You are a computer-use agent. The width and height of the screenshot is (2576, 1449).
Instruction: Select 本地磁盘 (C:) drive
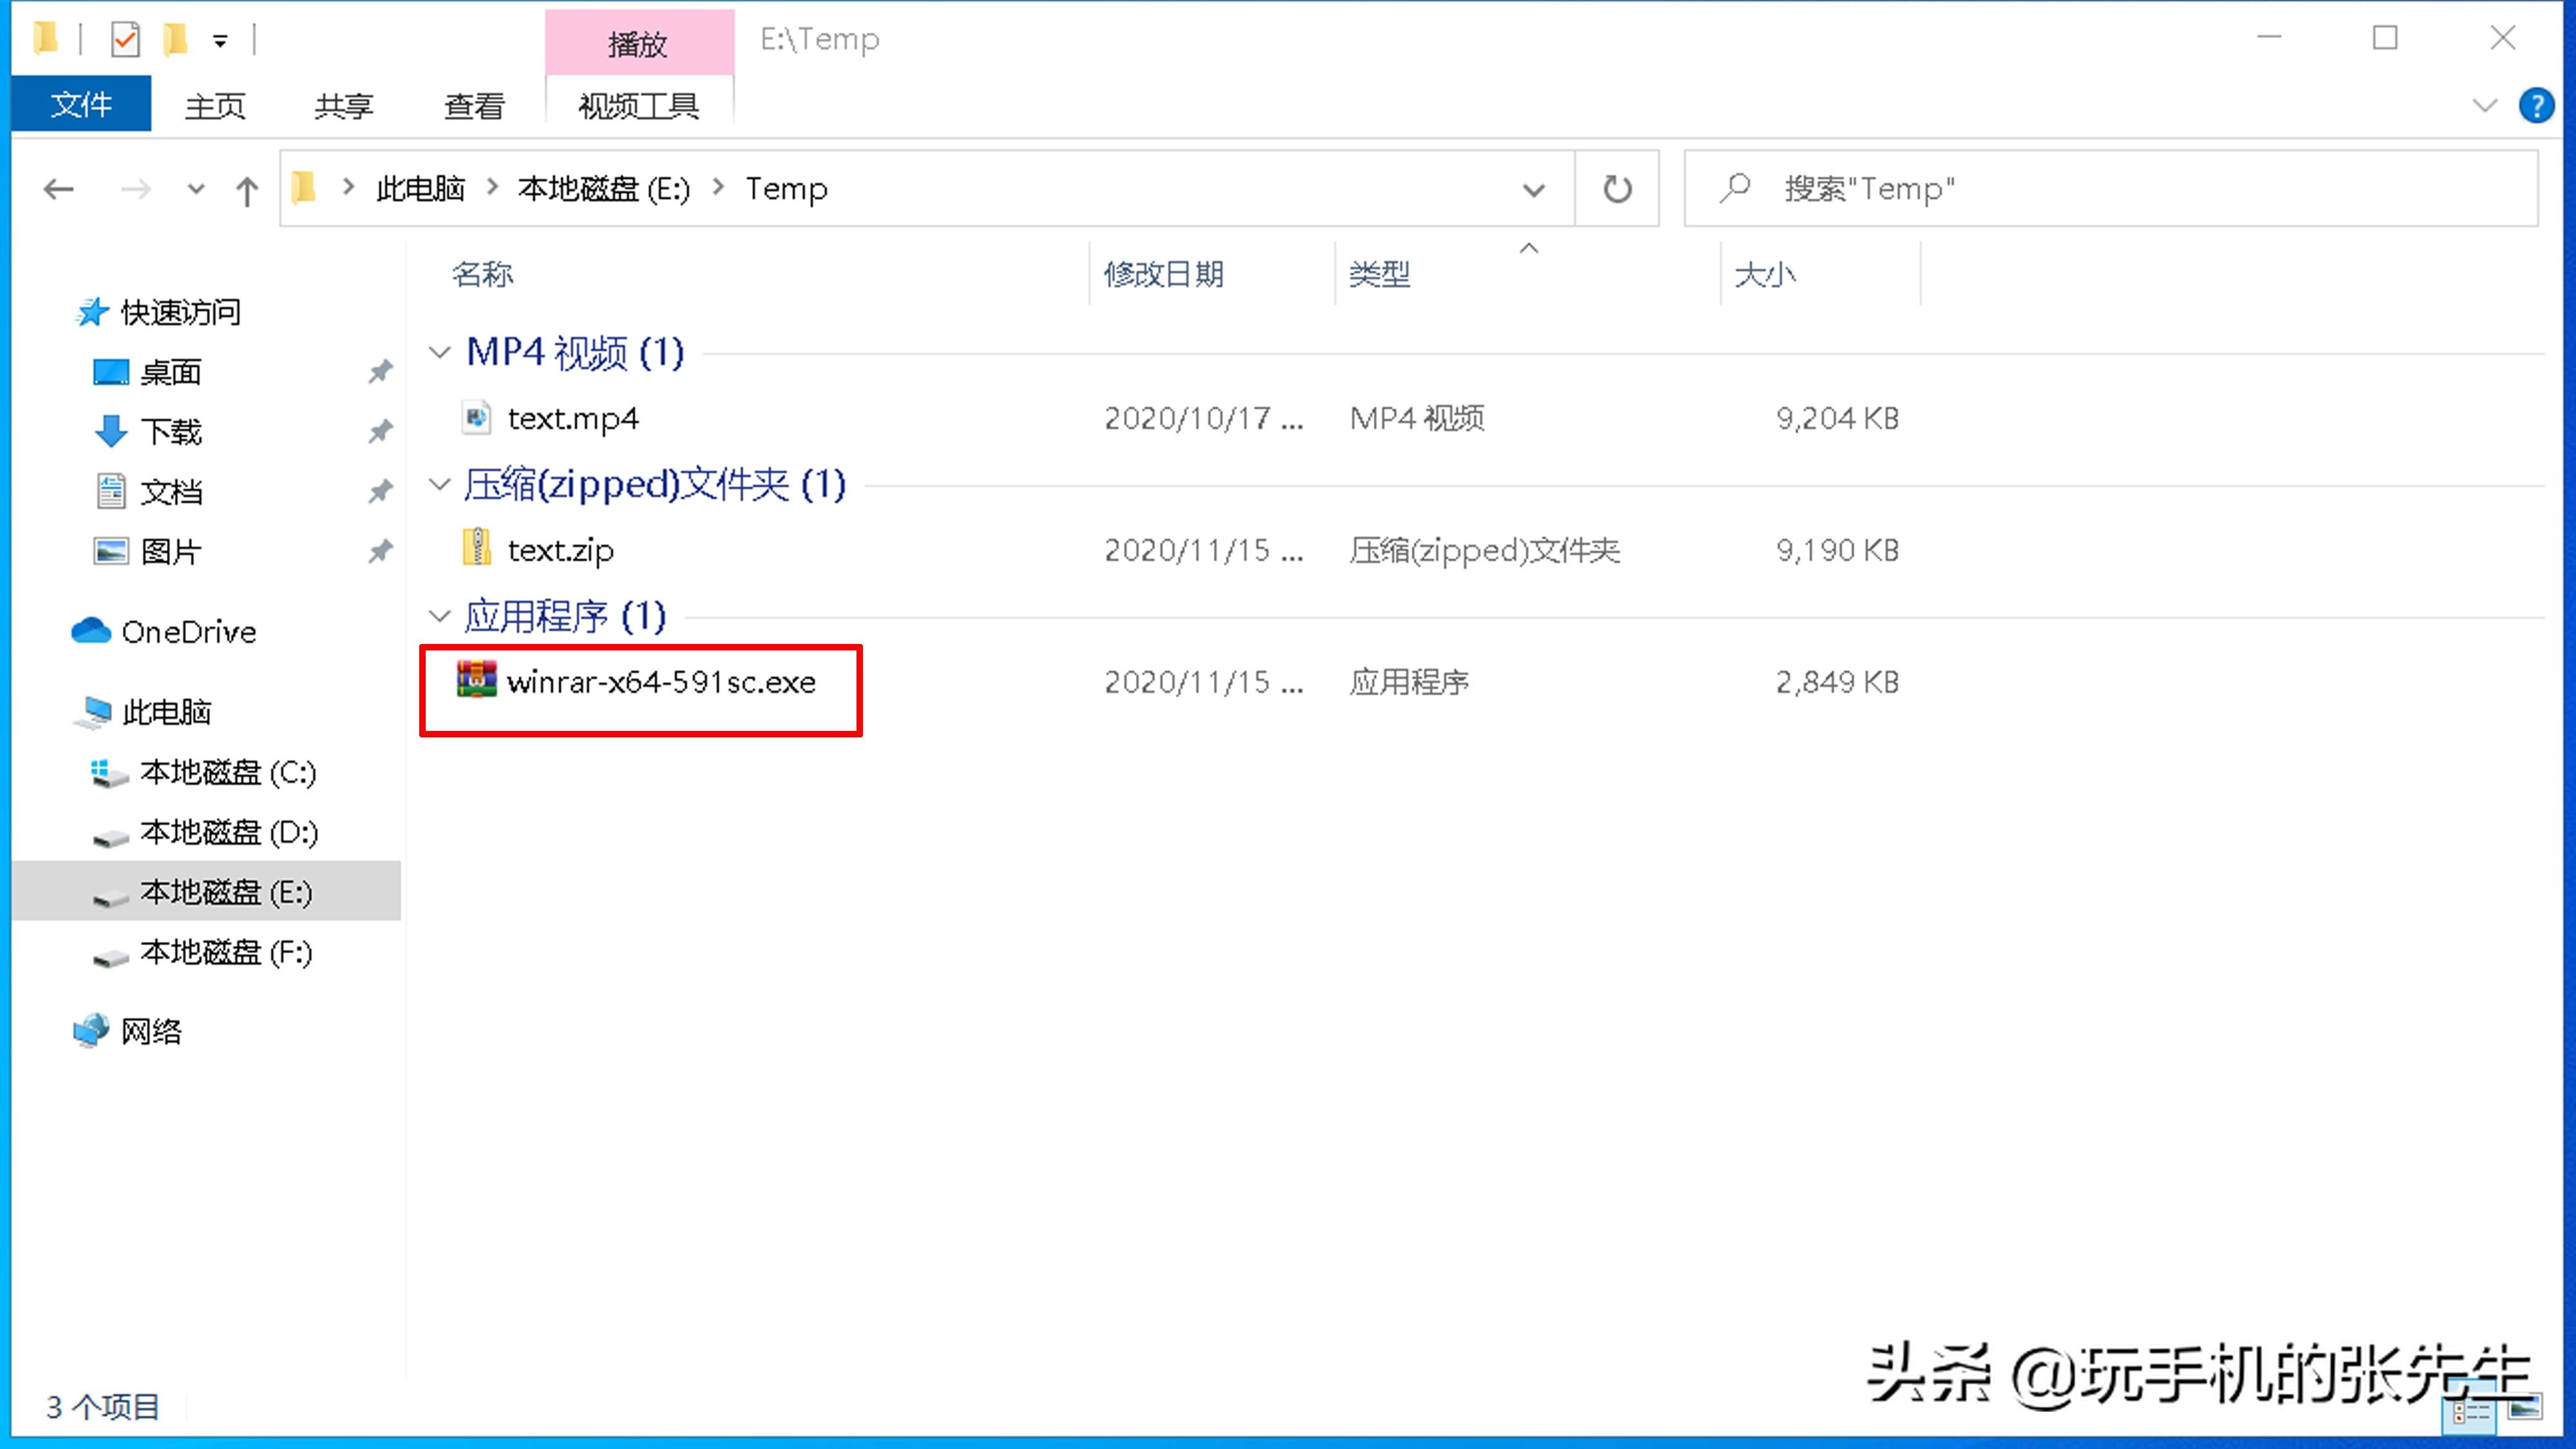tap(227, 772)
